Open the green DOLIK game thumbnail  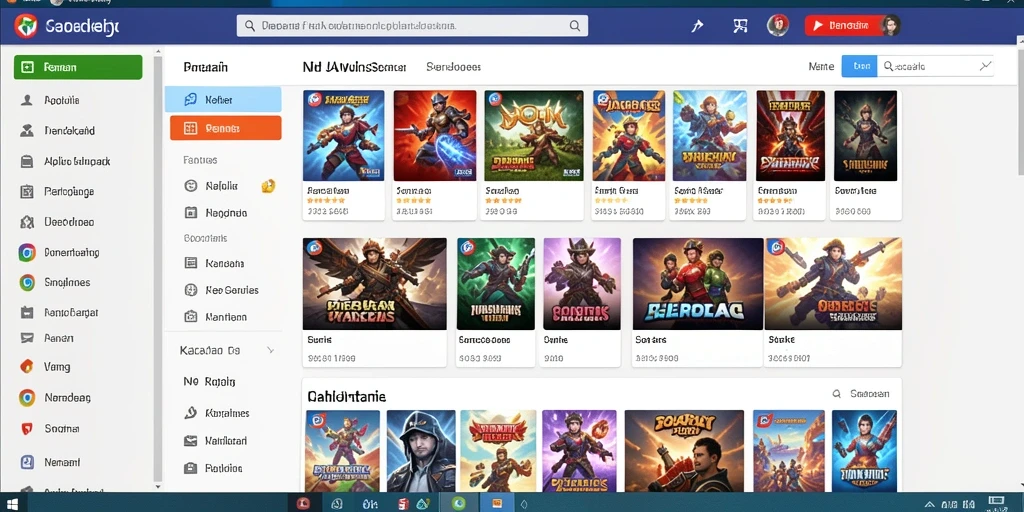[534, 136]
